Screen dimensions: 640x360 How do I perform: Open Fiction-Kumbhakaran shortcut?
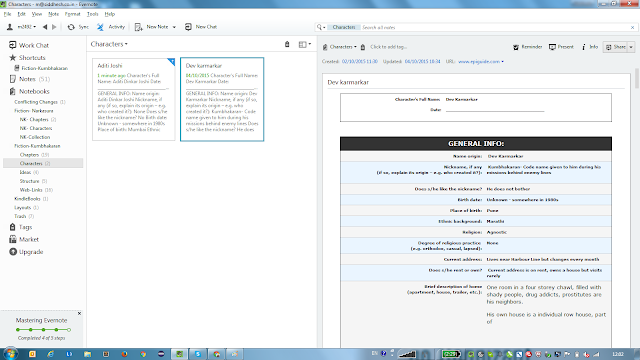[x=41, y=68]
